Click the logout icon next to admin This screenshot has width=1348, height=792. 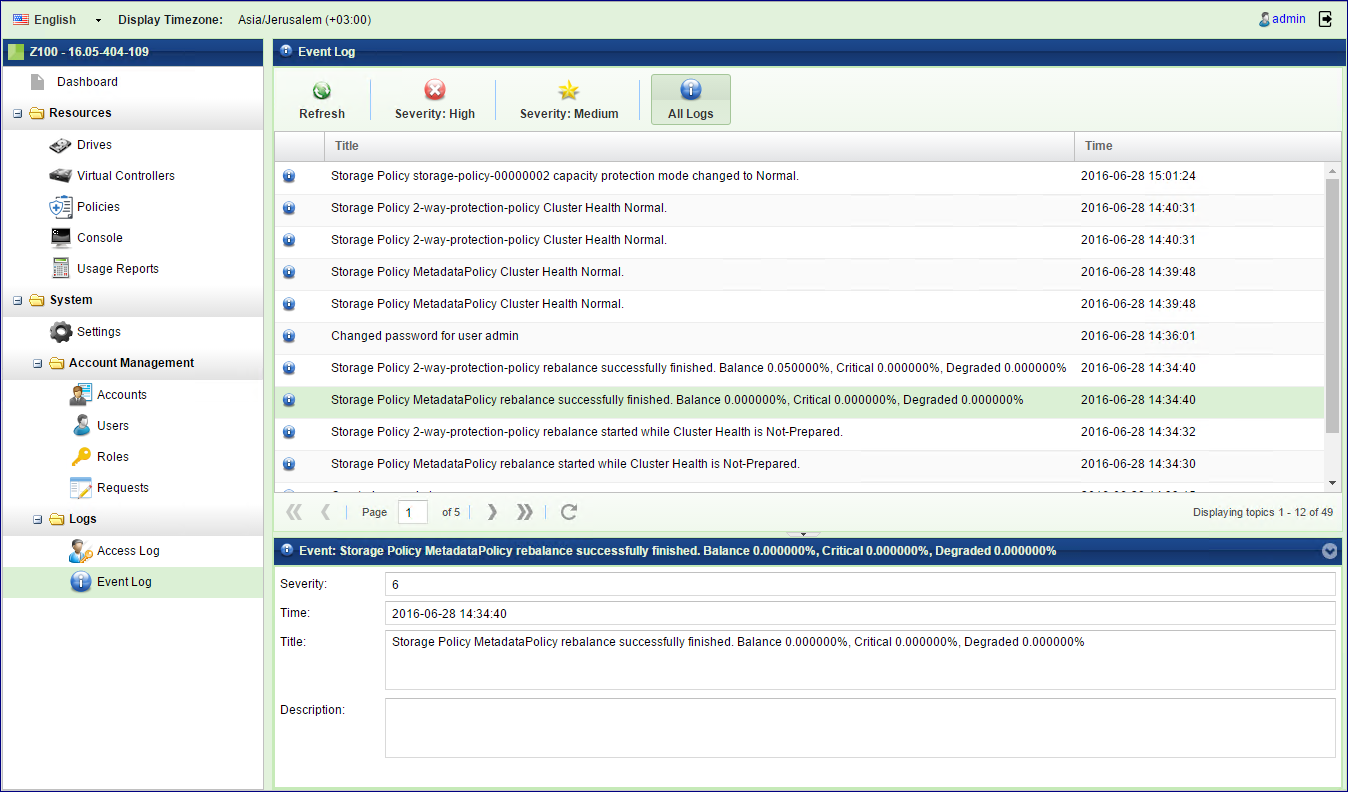pos(1326,19)
